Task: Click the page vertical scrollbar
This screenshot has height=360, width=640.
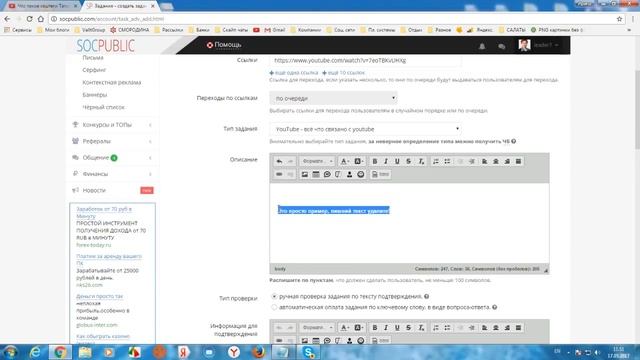Action: 637,110
